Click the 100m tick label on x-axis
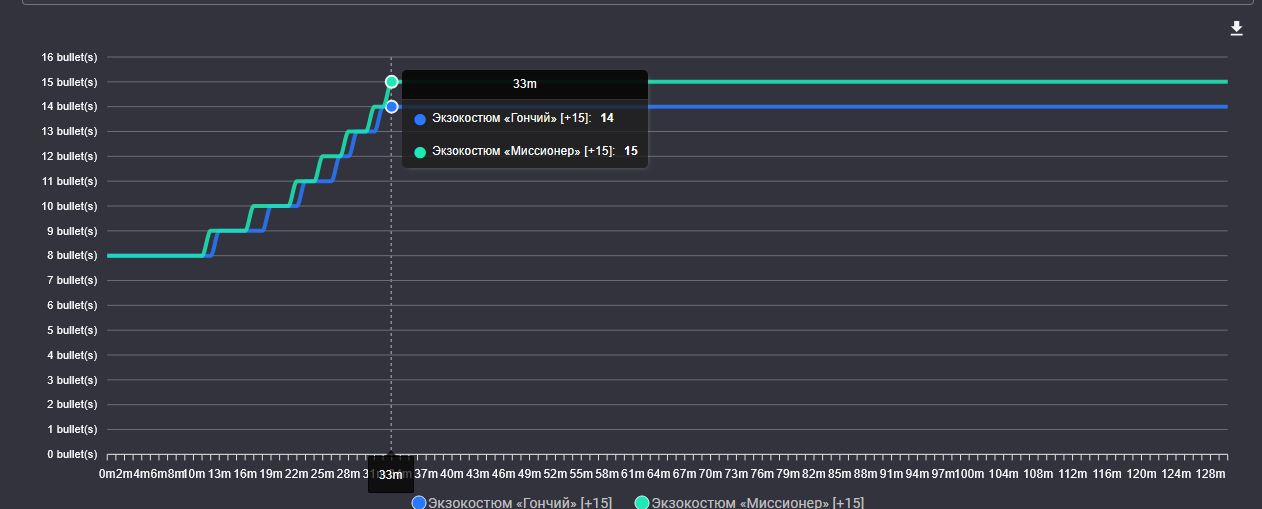Viewport: 1262px width, 509px height. tap(969, 473)
